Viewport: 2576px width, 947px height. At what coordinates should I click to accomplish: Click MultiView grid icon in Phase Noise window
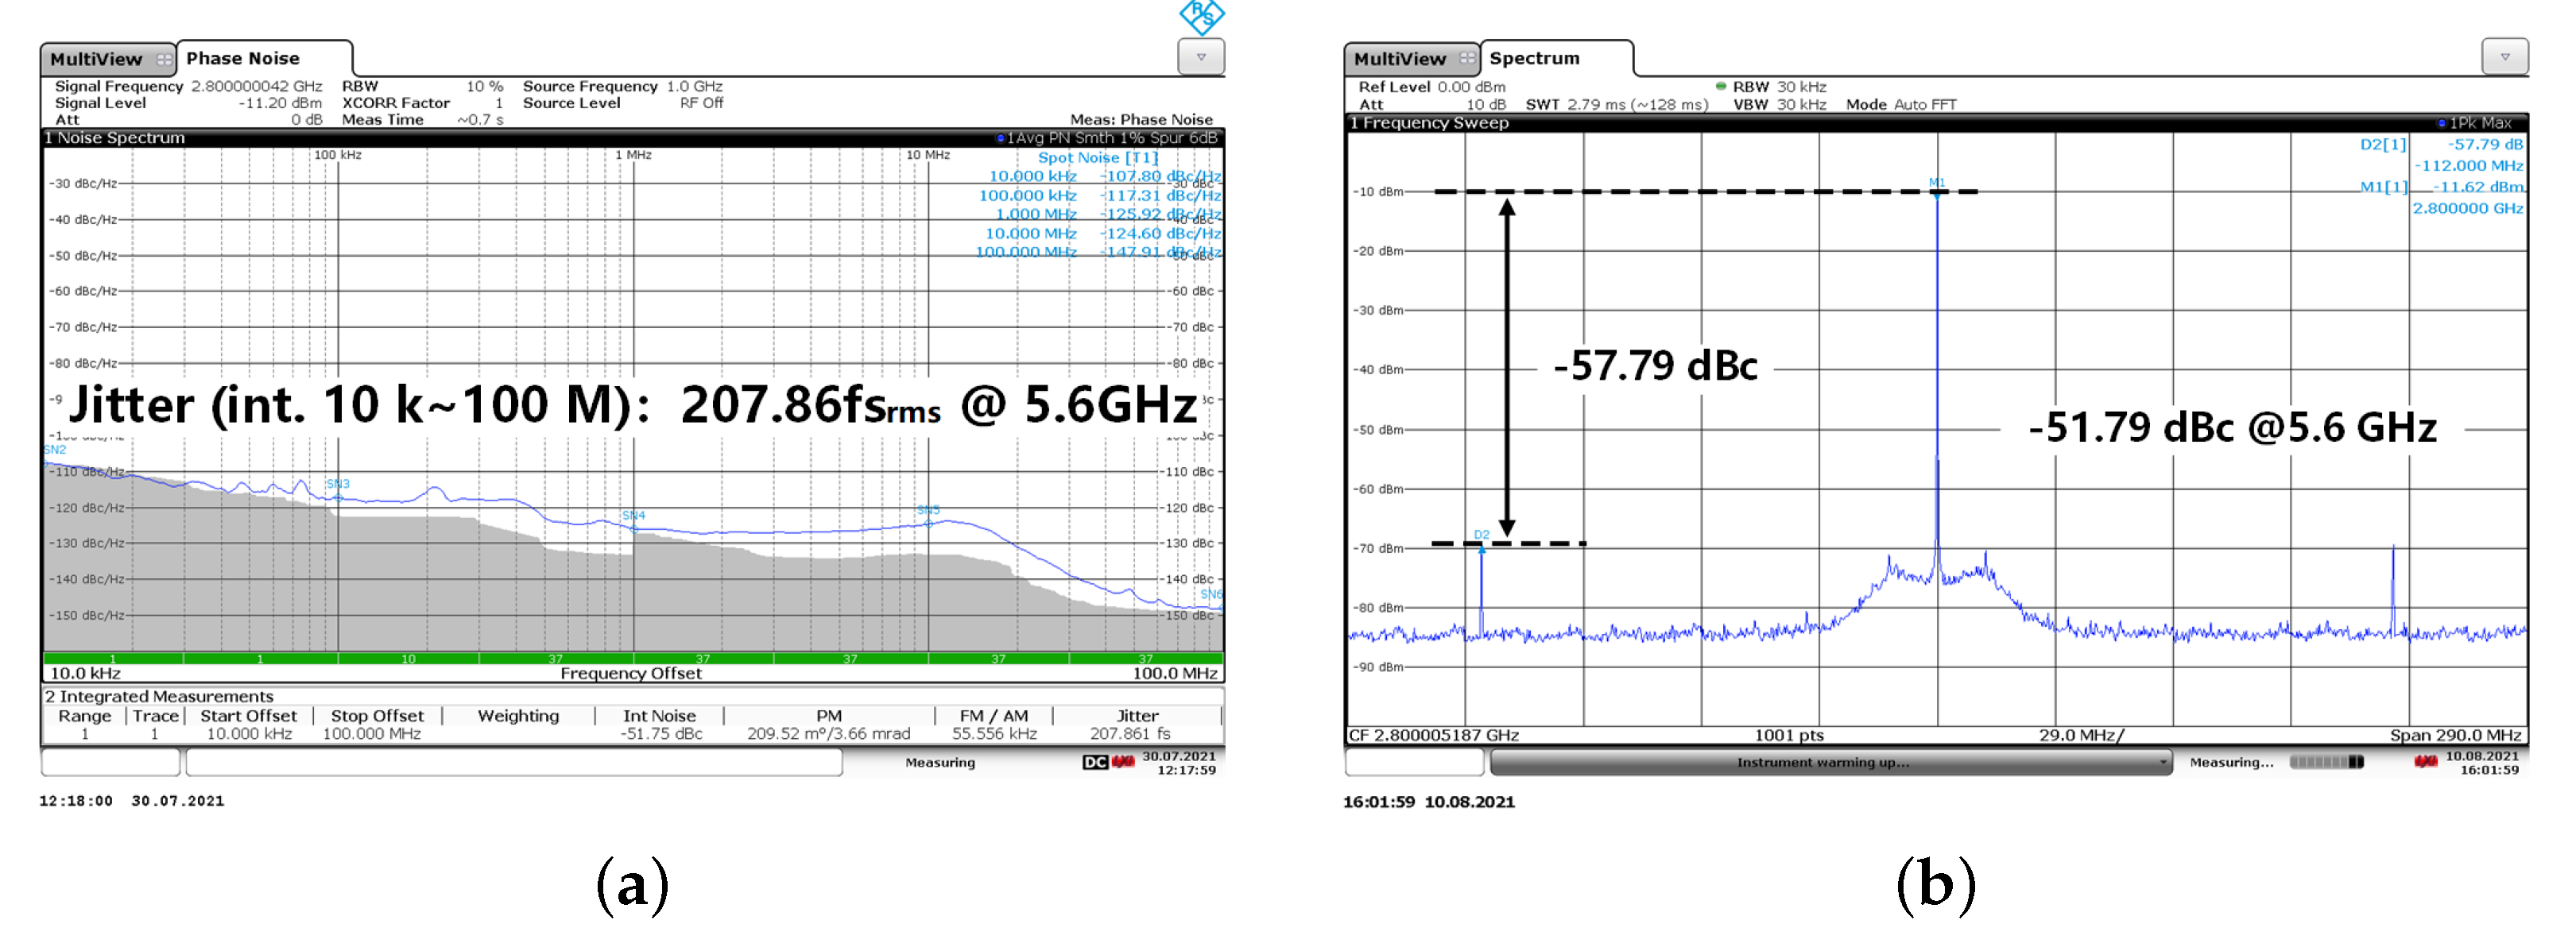coord(164,59)
